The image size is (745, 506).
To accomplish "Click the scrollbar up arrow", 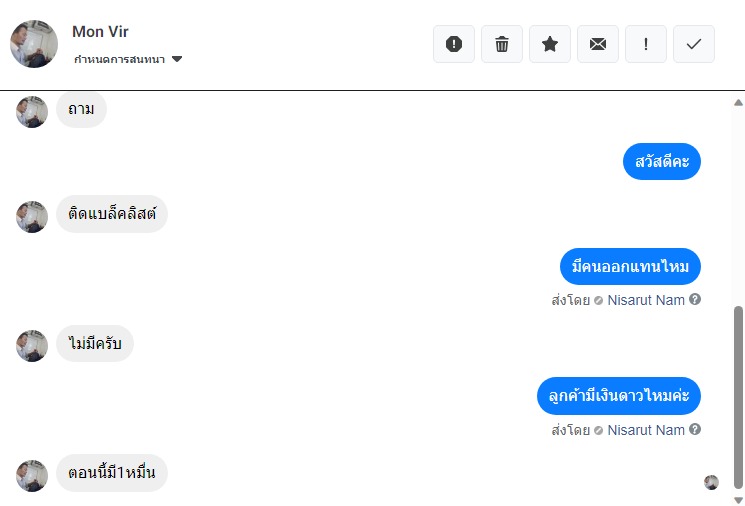I will coord(738,103).
